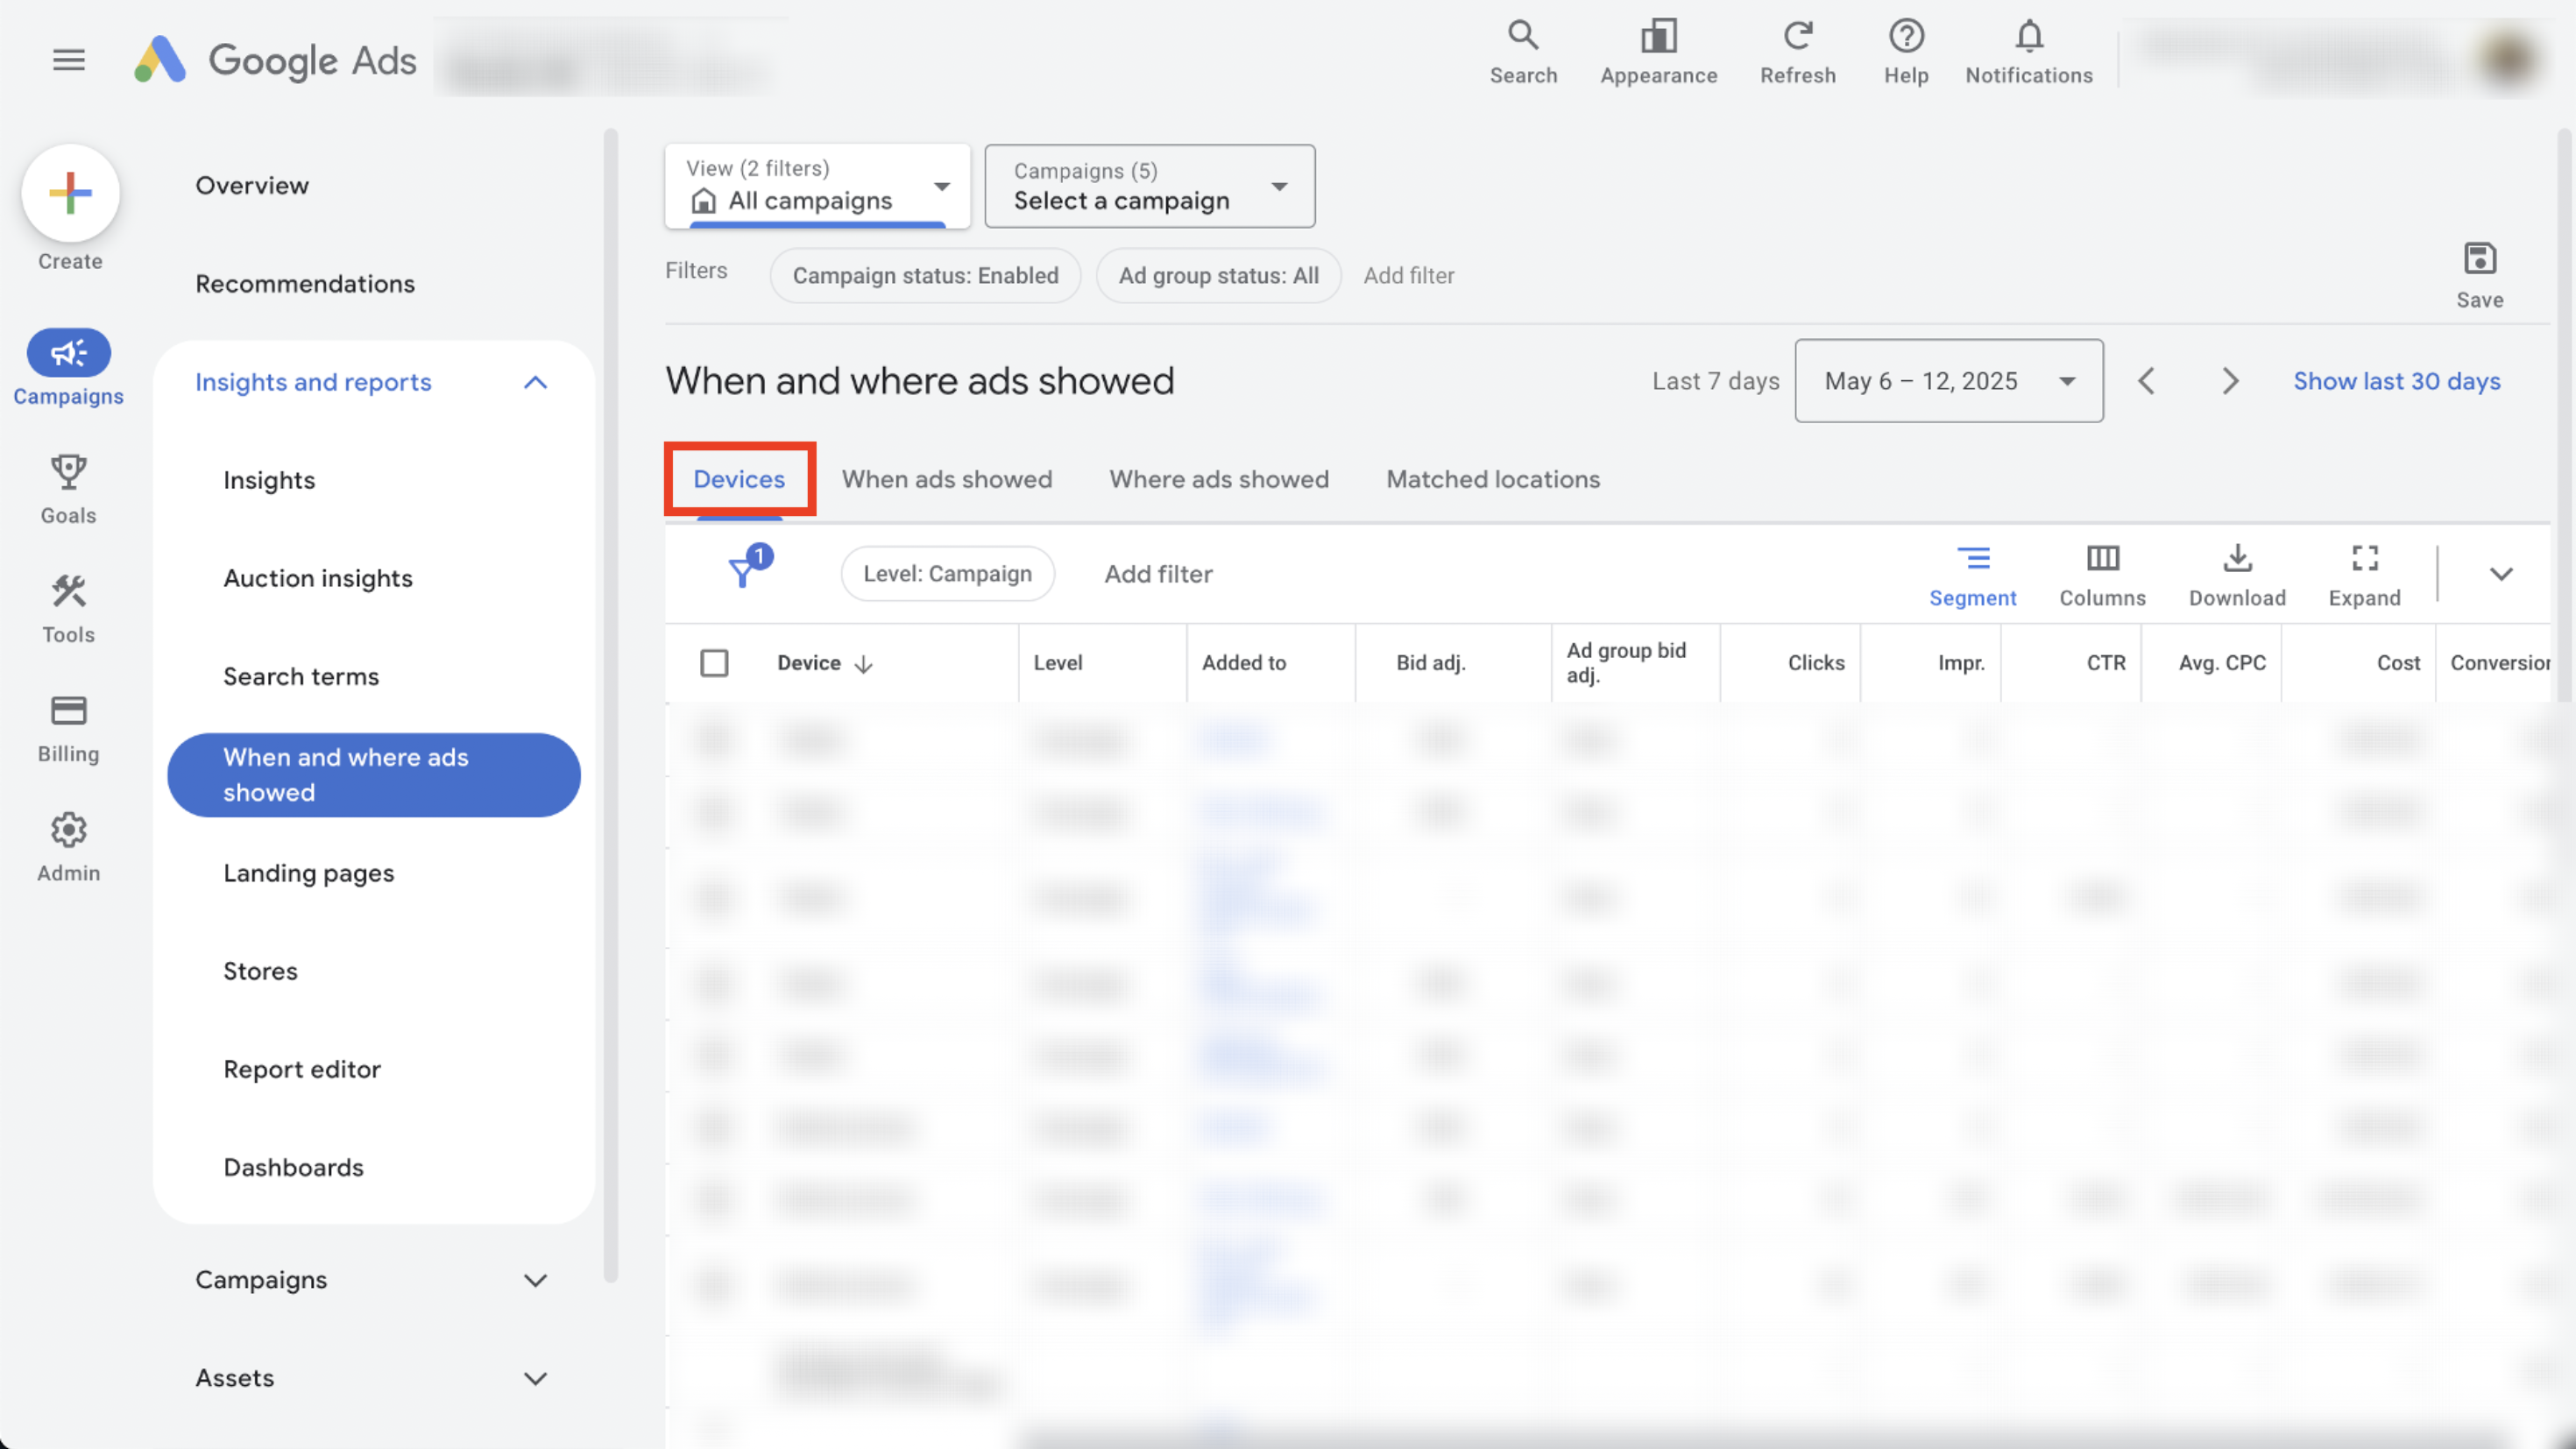Download the device report
The width and height of the screenshot is (2576, 1449).
[x=2237, y=576]
